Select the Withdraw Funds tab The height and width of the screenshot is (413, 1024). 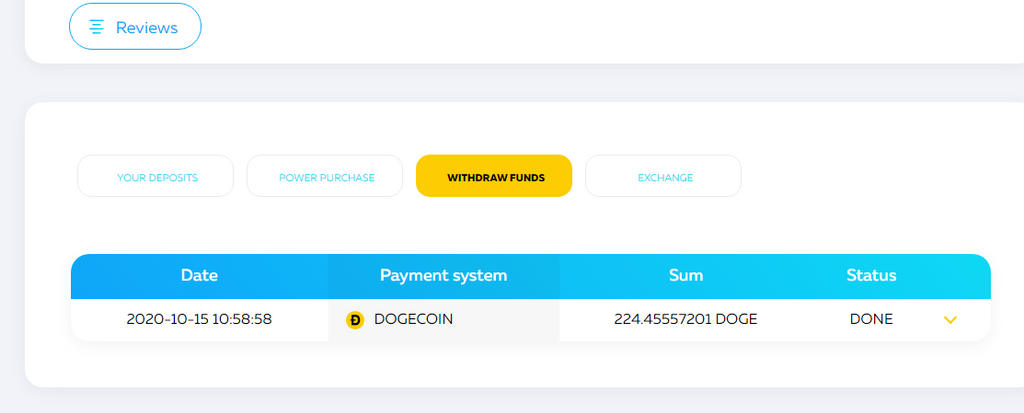click(494, 176)
